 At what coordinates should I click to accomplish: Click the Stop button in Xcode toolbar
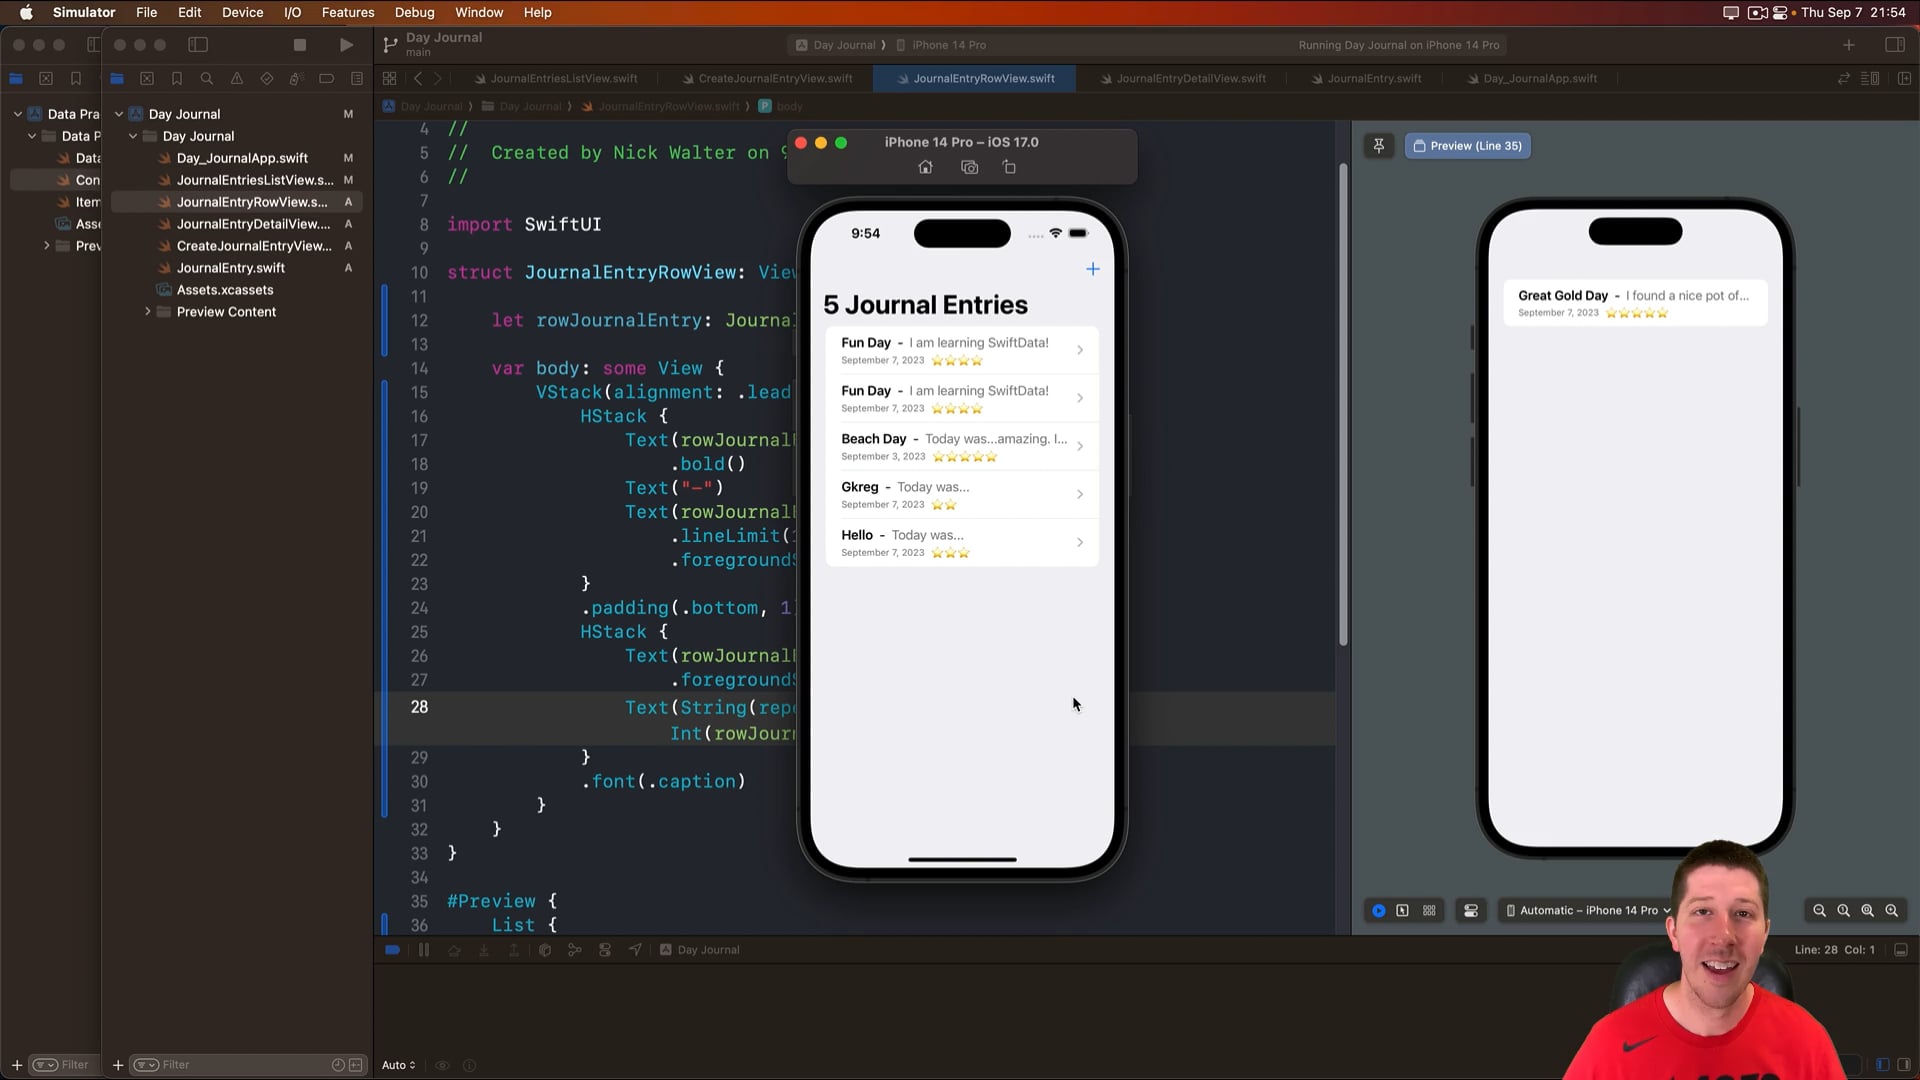[299, 45]
